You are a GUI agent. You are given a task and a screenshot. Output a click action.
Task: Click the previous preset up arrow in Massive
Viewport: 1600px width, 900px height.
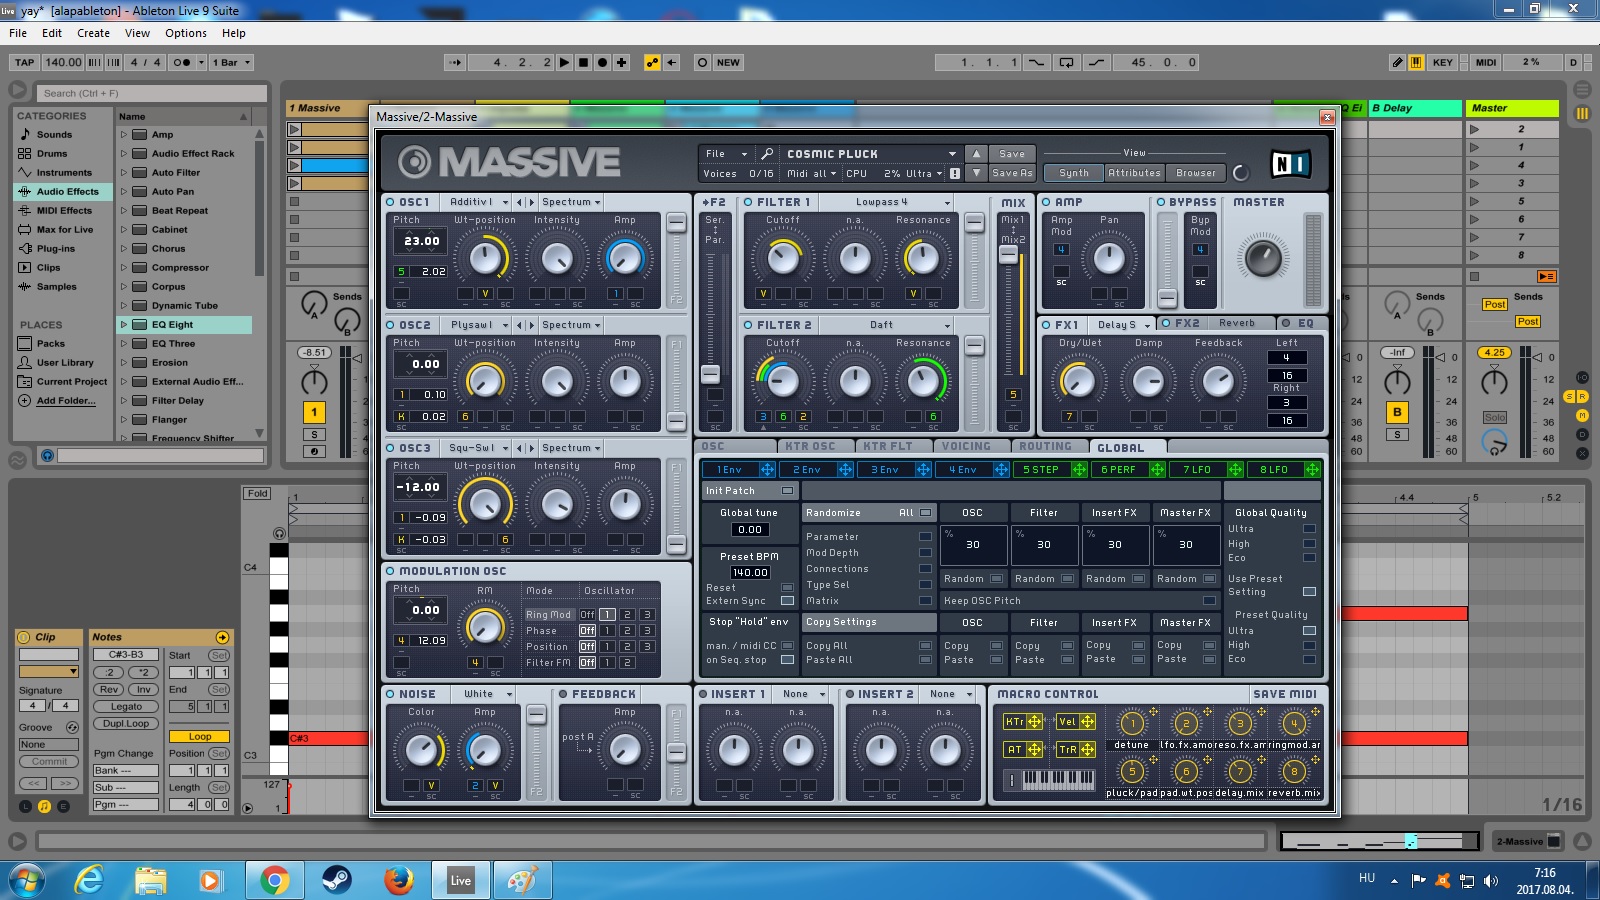976,154
